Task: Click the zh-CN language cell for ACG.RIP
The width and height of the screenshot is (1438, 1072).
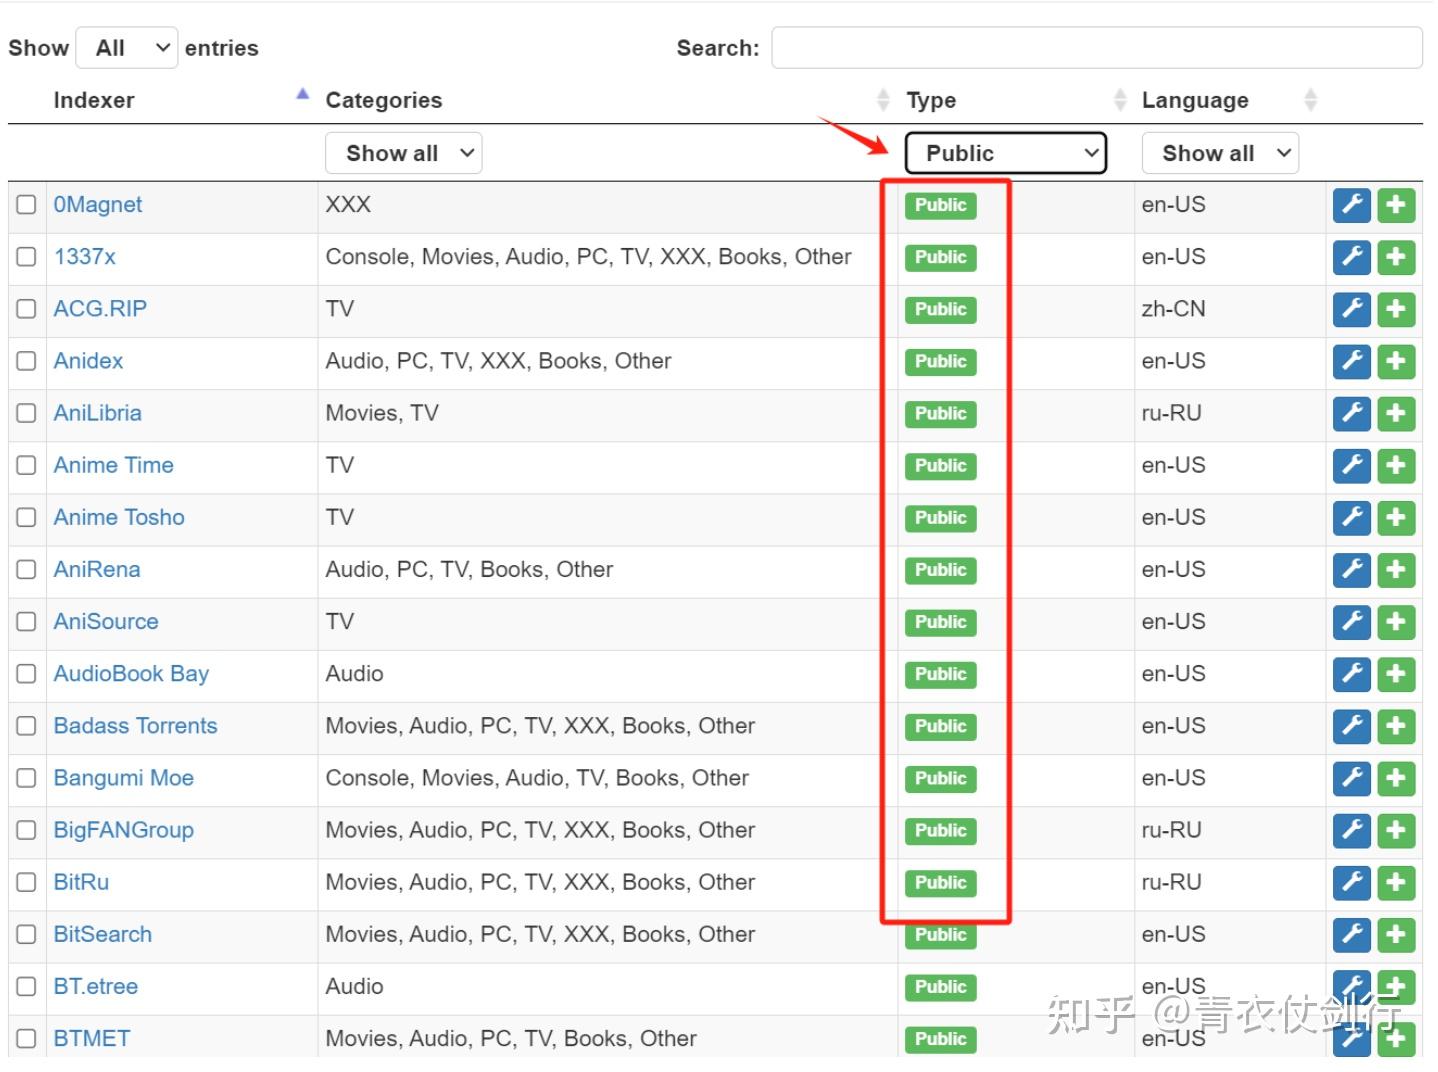Action: (x=1174, y=309)
